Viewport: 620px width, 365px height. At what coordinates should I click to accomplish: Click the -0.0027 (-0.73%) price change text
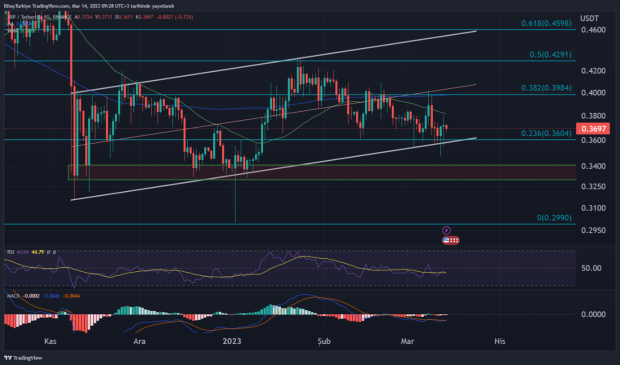(174, 17)
